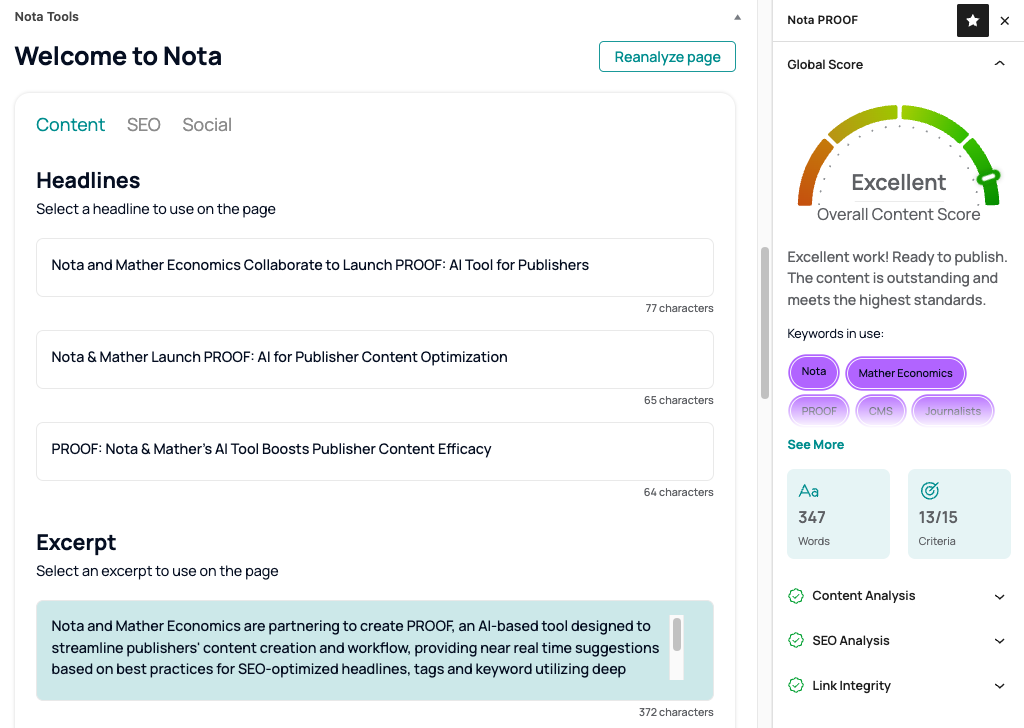The image size is (1024, 728).
Task: Select headline 'Nota and Mather Economics Collaborate'
Action: click(x=375, y=268)
